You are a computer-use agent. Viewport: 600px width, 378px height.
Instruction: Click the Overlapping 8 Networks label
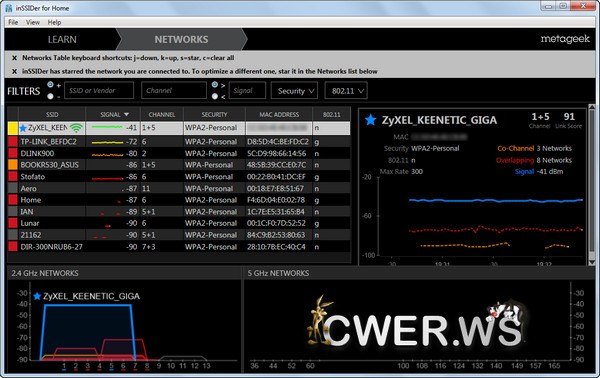pyautogui.click(x=534, y=160)
